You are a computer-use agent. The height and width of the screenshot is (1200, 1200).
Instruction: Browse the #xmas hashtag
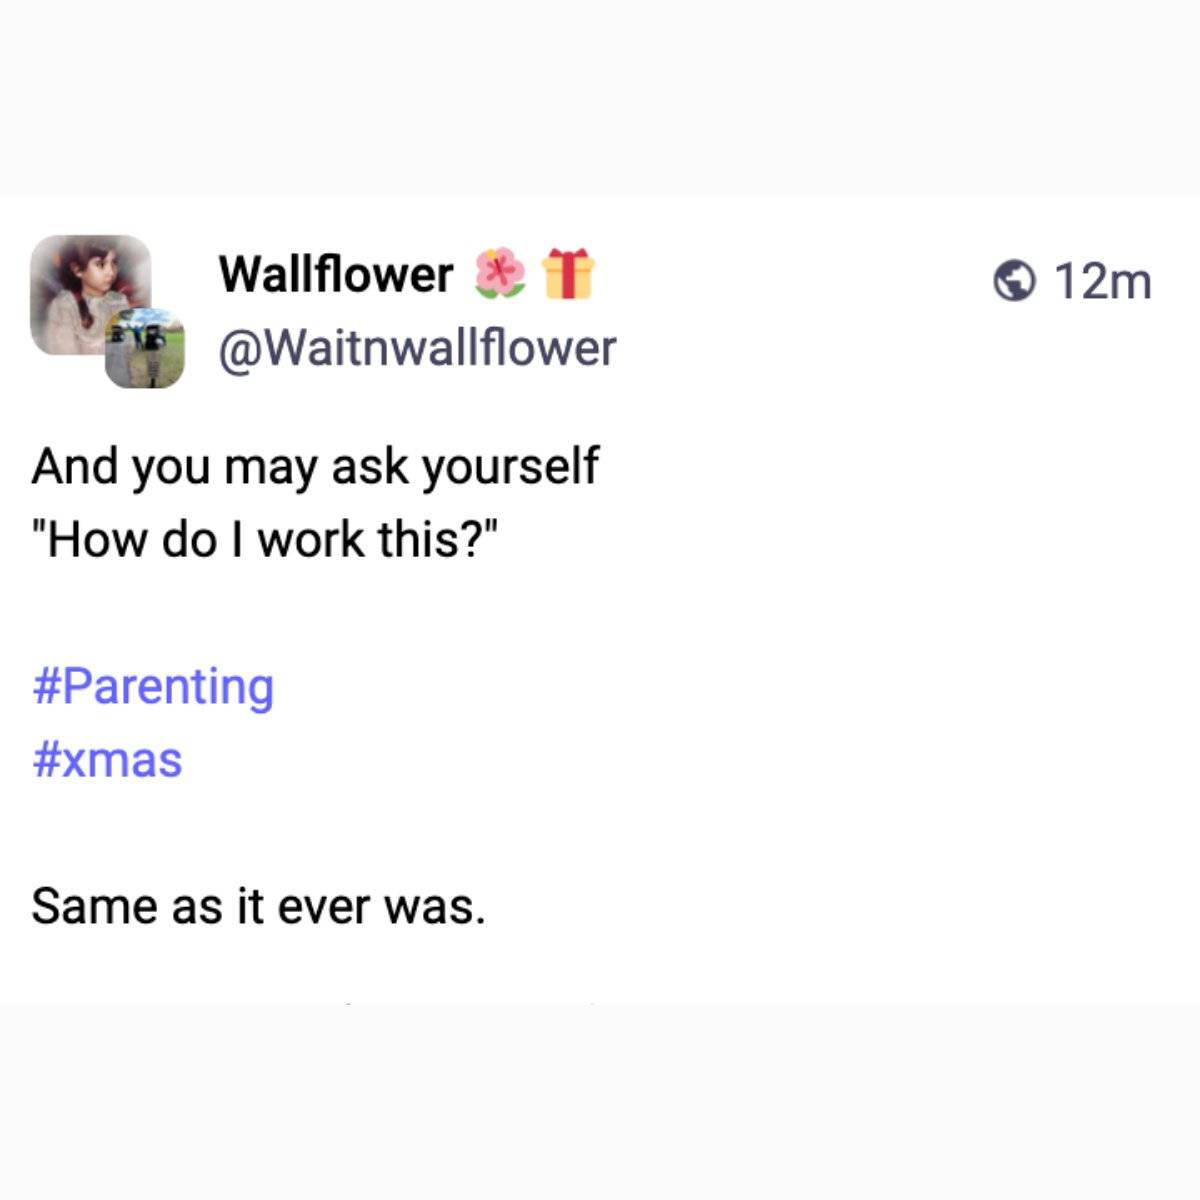pos(107,759)
